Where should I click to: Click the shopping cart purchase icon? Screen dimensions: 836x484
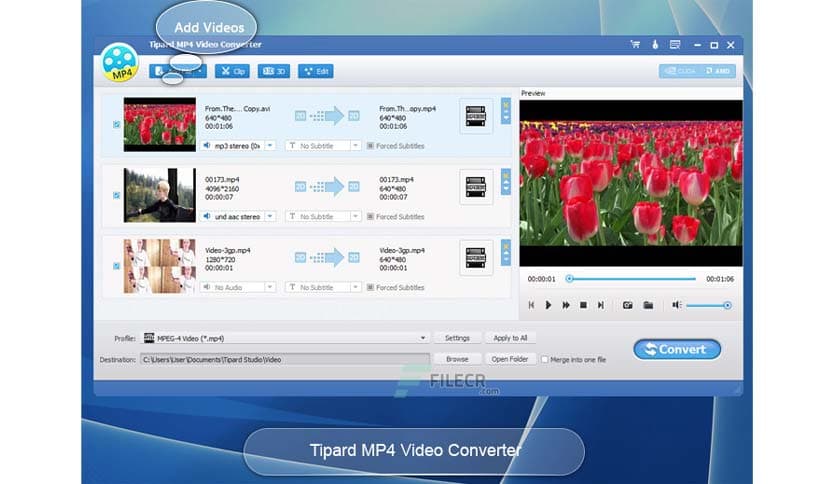point(635,45)
